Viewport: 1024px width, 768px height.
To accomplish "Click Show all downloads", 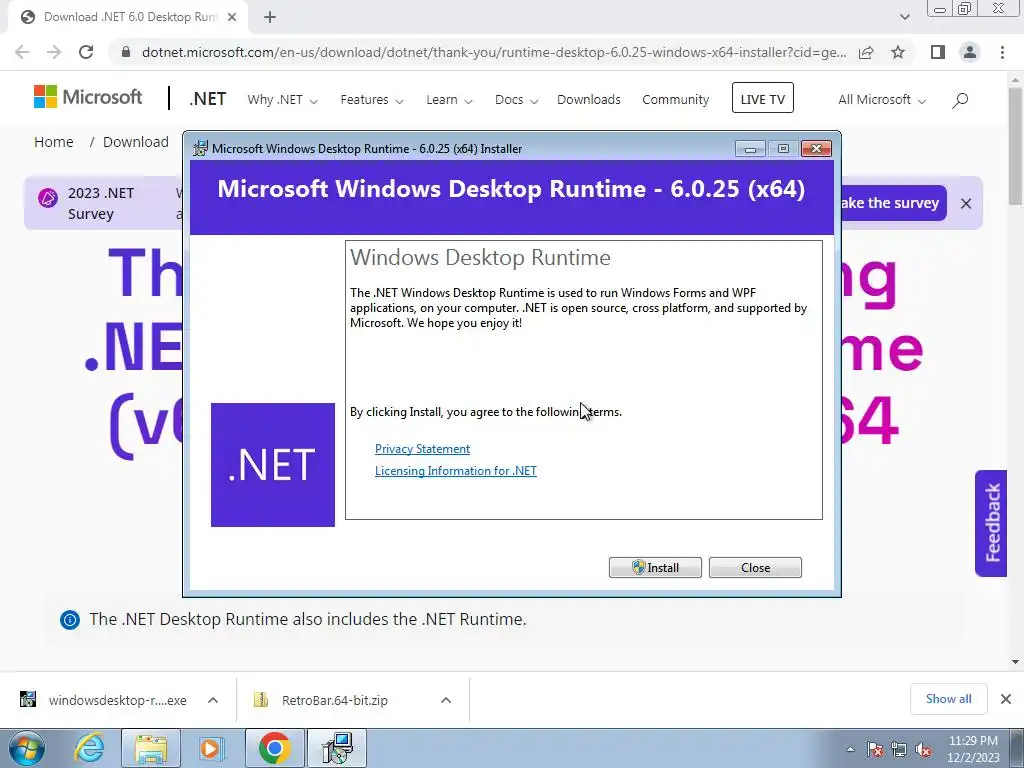I will [x=948, y=699].
